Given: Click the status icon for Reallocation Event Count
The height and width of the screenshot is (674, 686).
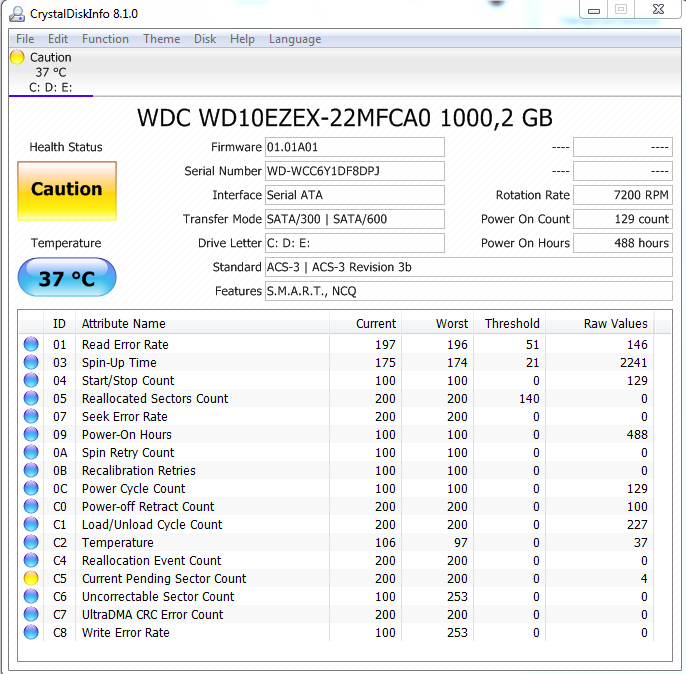Looking at the screenshot, I should (31, 560).
